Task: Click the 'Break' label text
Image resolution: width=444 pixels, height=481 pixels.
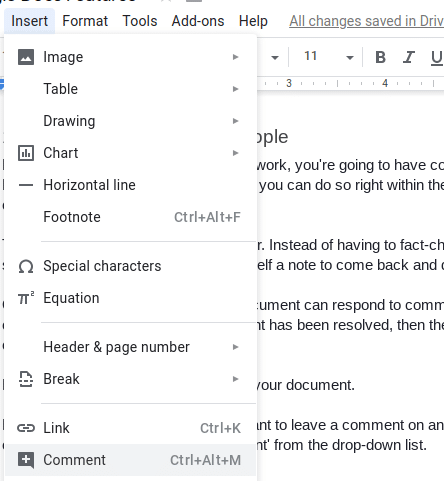Action: (x=61, y=379)
